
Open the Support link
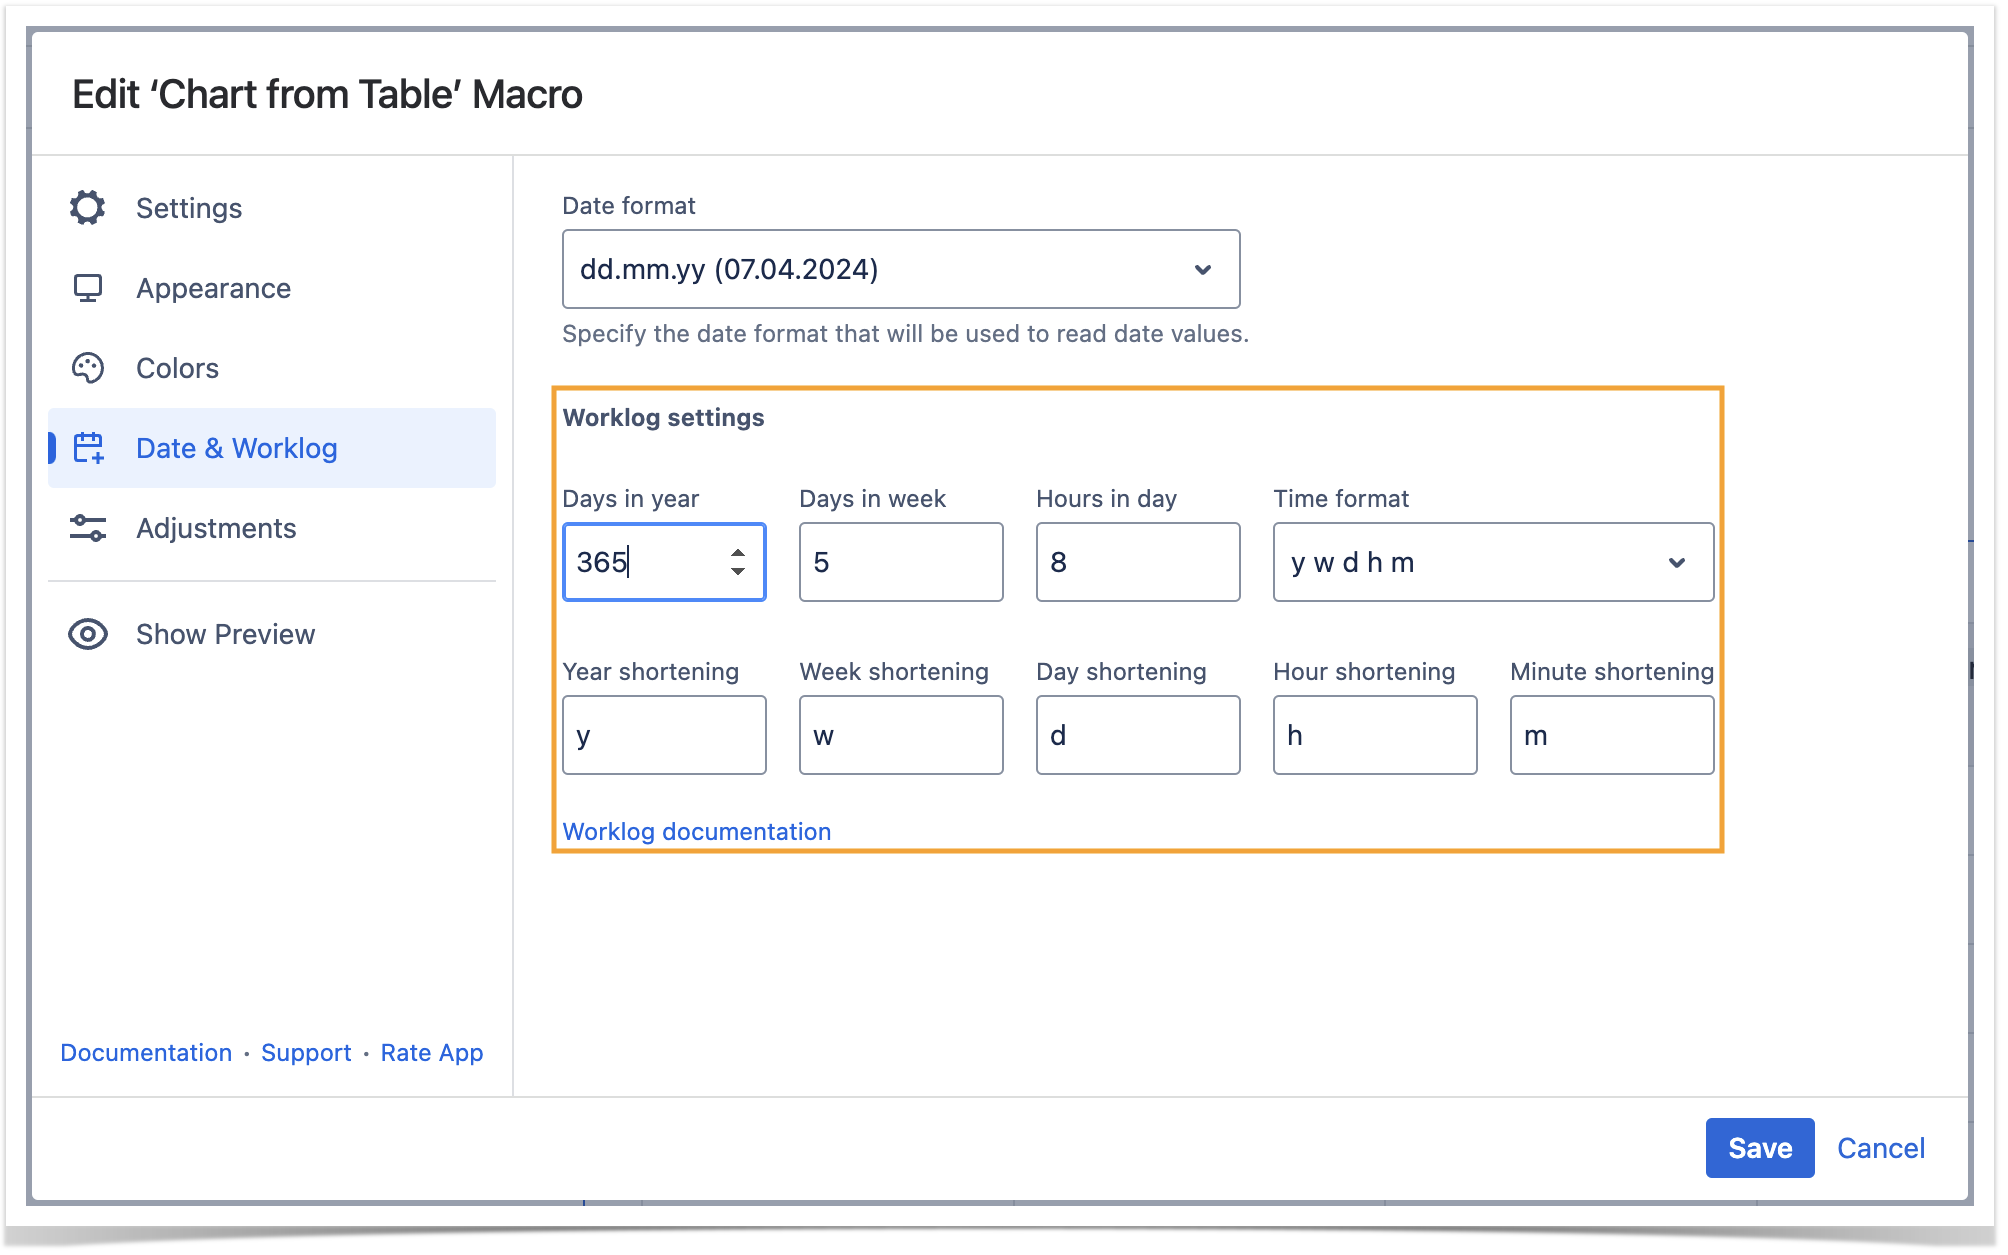[306, 1052]
